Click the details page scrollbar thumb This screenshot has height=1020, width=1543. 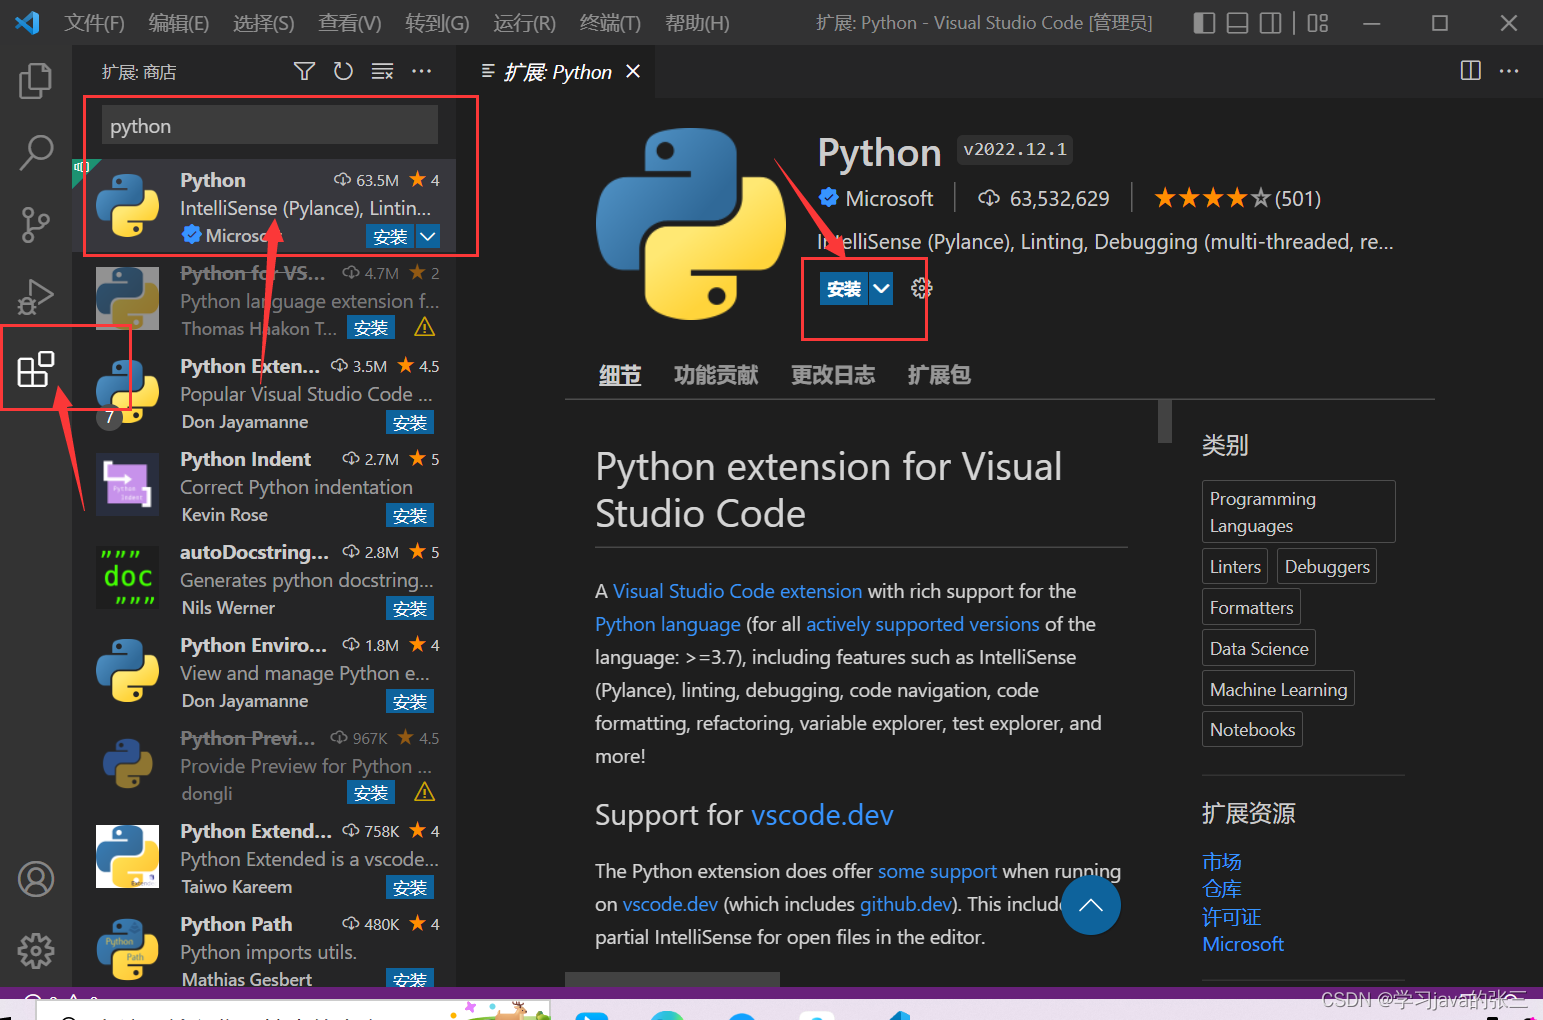click(x=1164, y=421)
